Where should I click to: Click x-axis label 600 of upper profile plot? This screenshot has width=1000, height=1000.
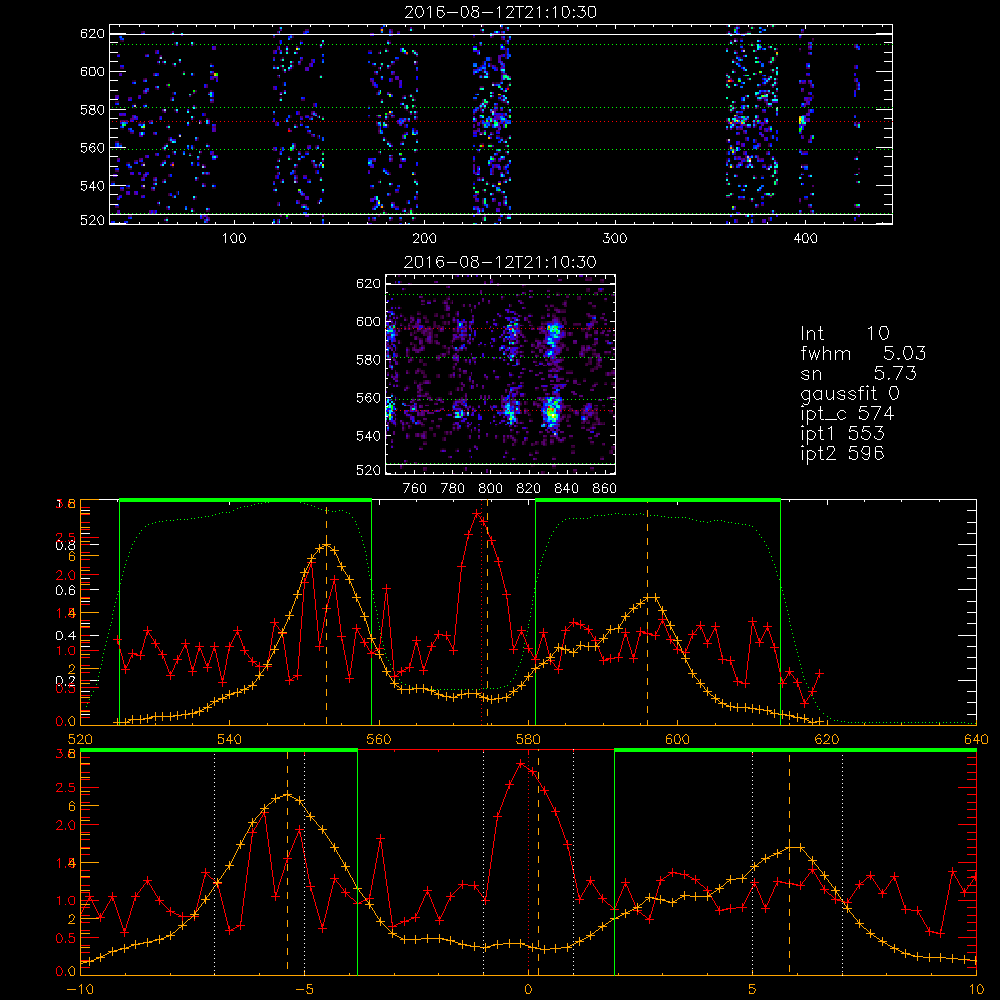coord(677,739)
